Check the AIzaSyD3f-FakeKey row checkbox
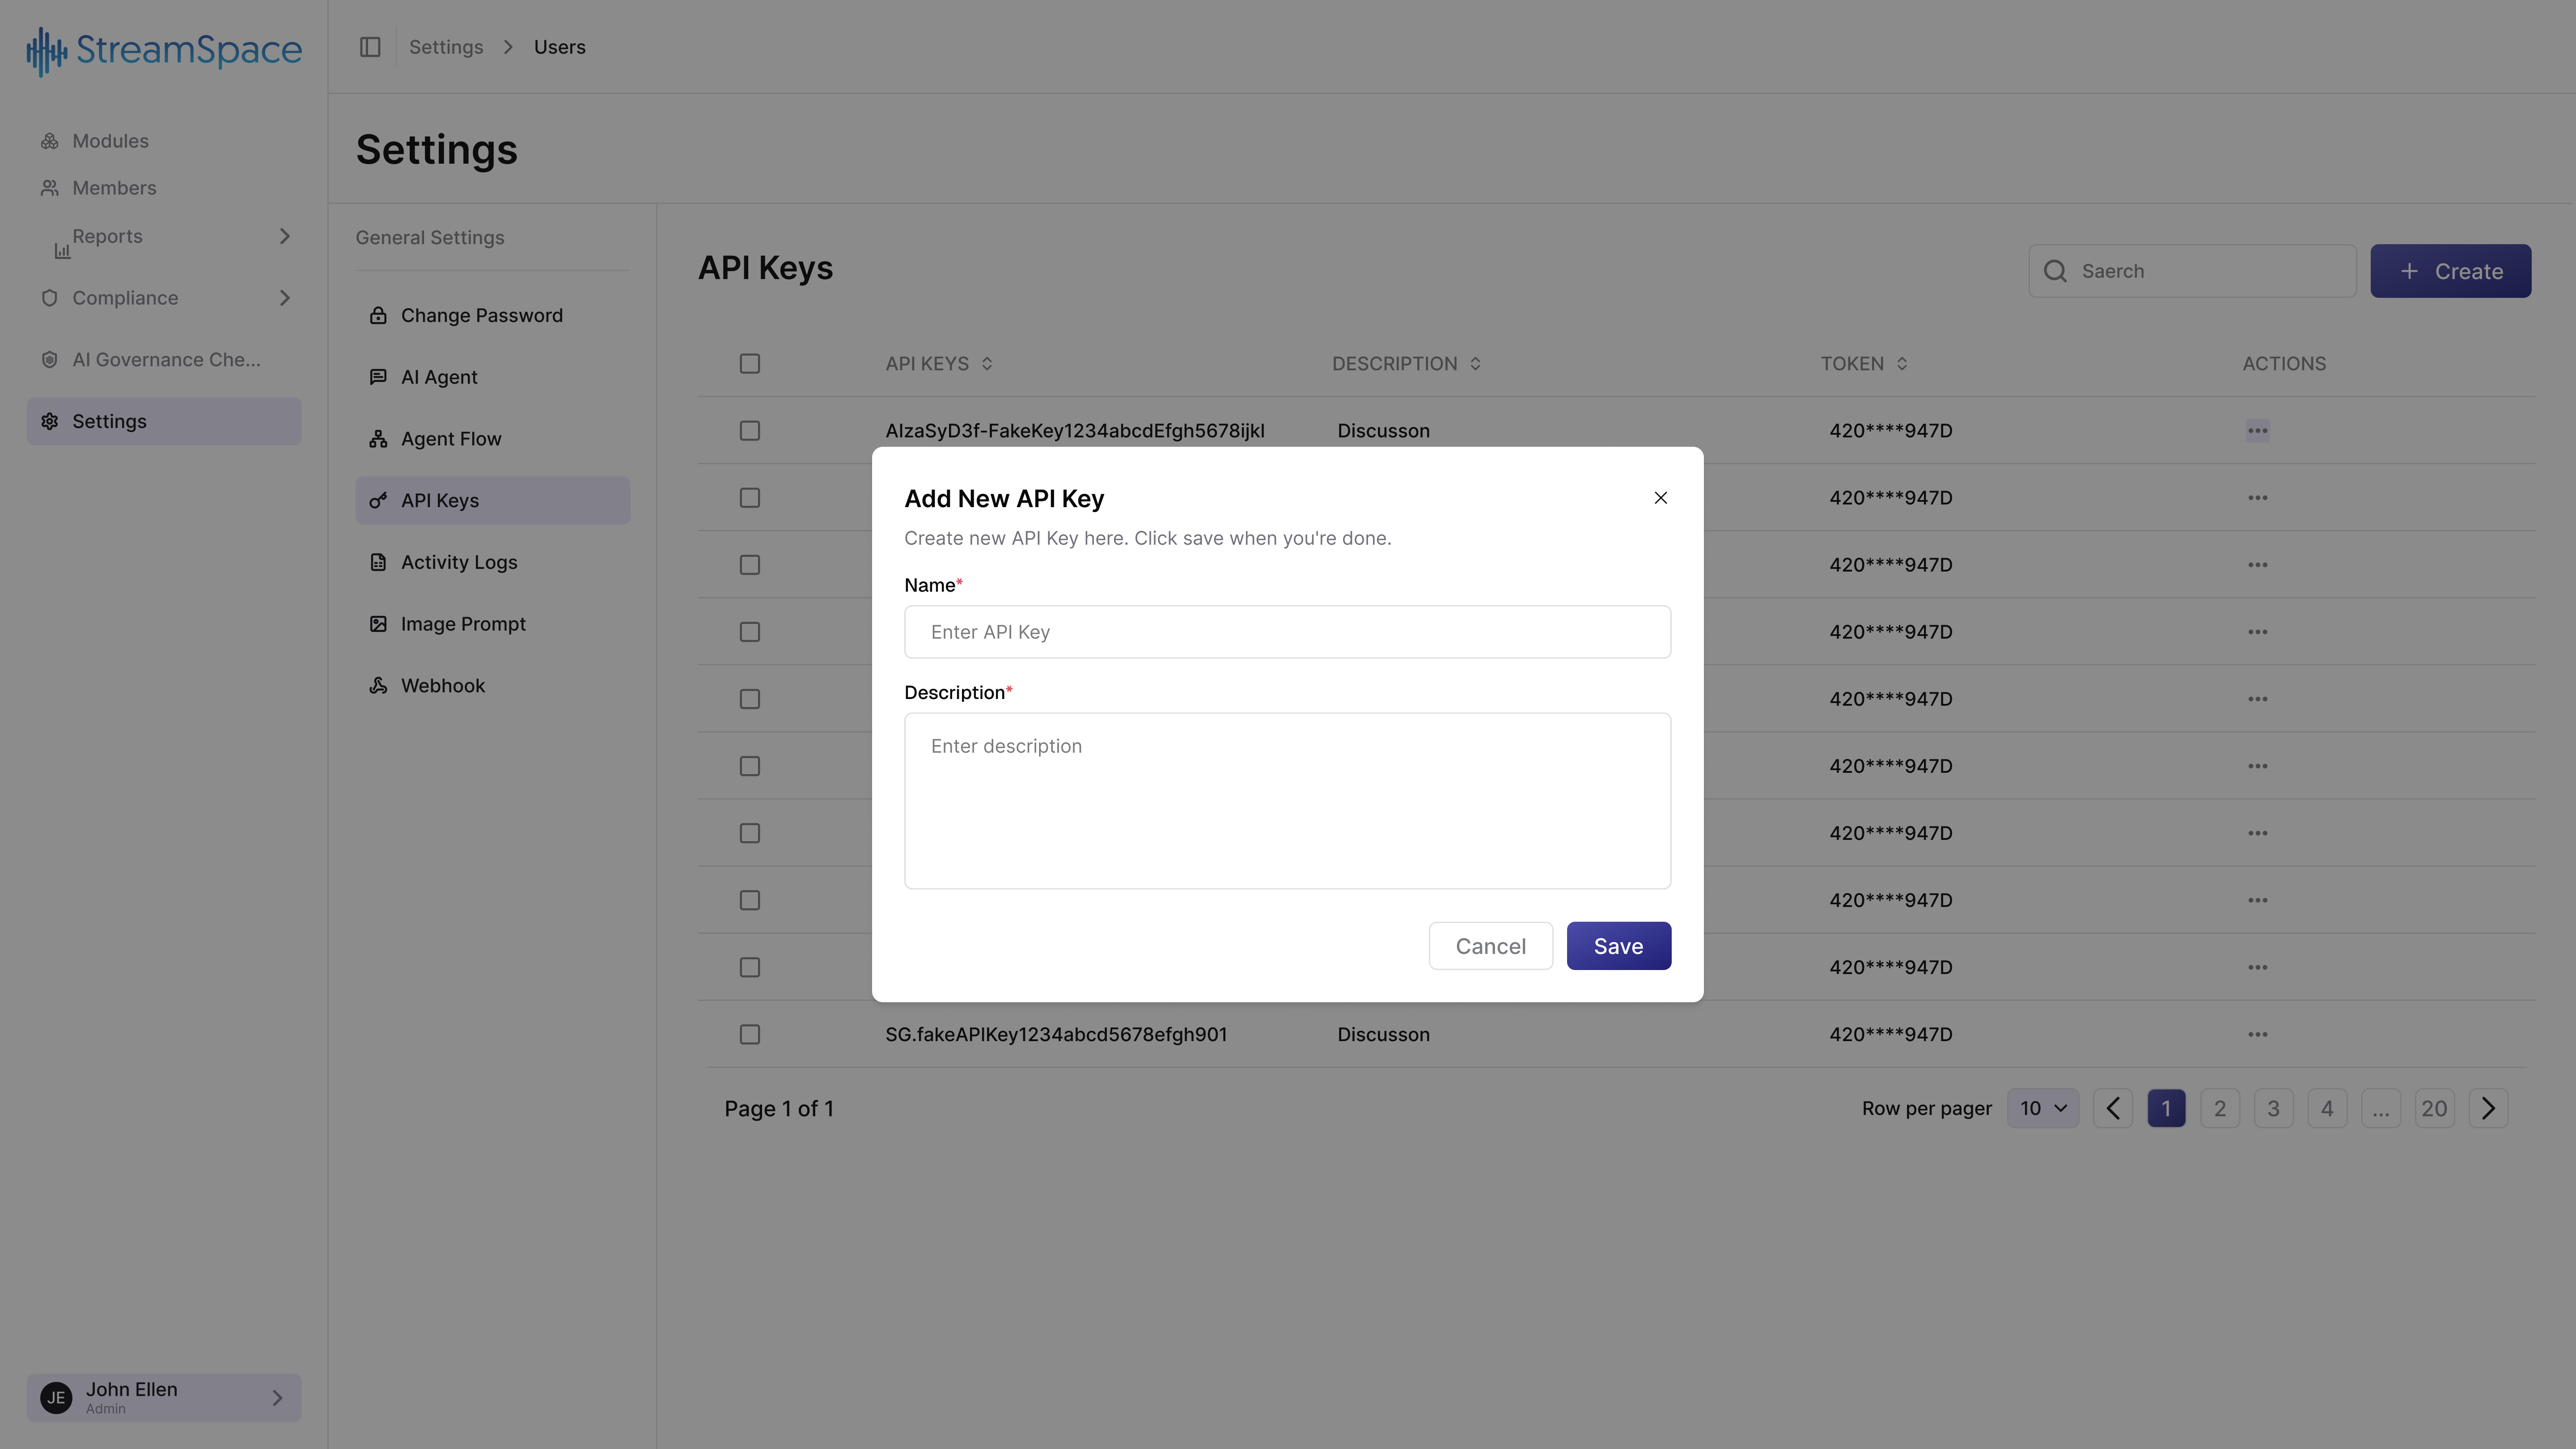The height and width of the screenshot is (1449, 2576). (x=750, y=431)
